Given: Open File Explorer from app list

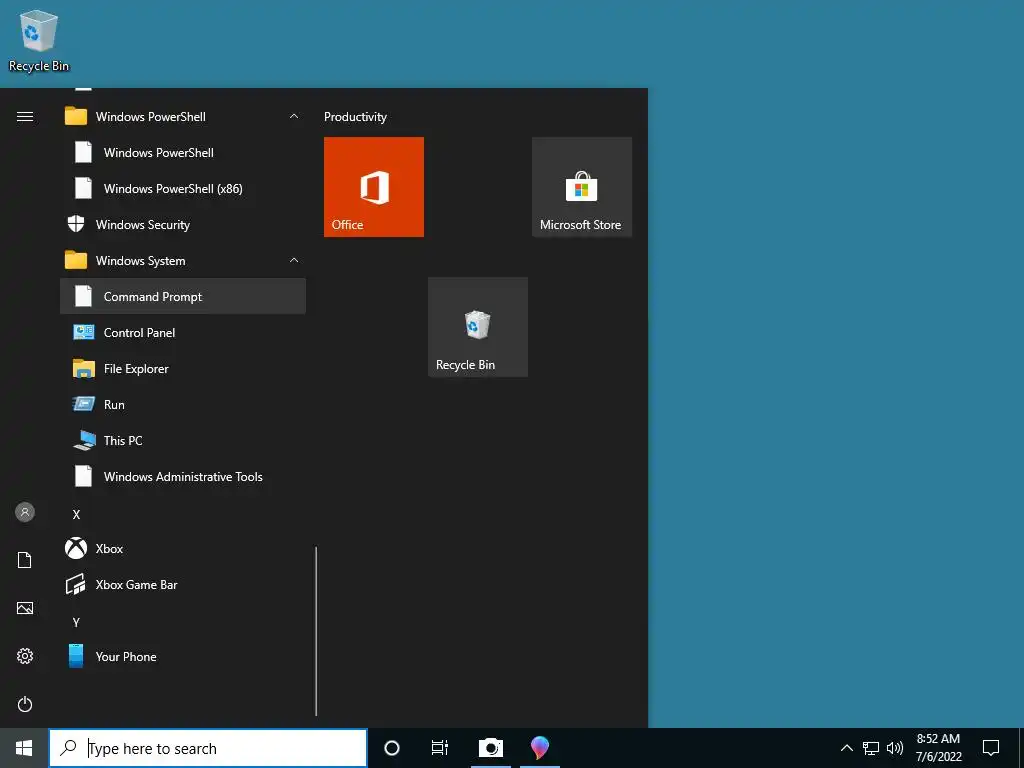Looking at the screenshot, I should click(x=183, y=368).
